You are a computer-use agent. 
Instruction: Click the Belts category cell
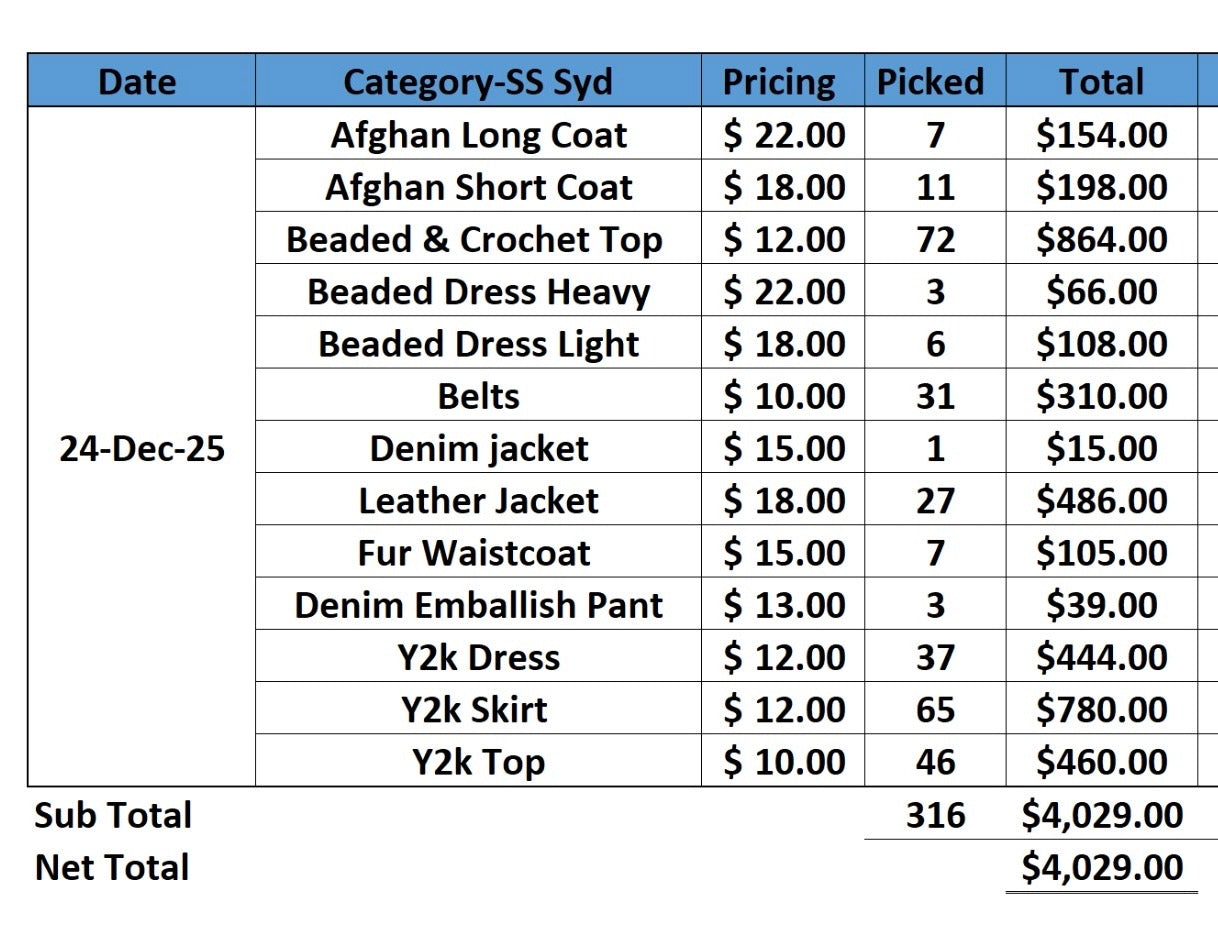click(x=478, y=396)
